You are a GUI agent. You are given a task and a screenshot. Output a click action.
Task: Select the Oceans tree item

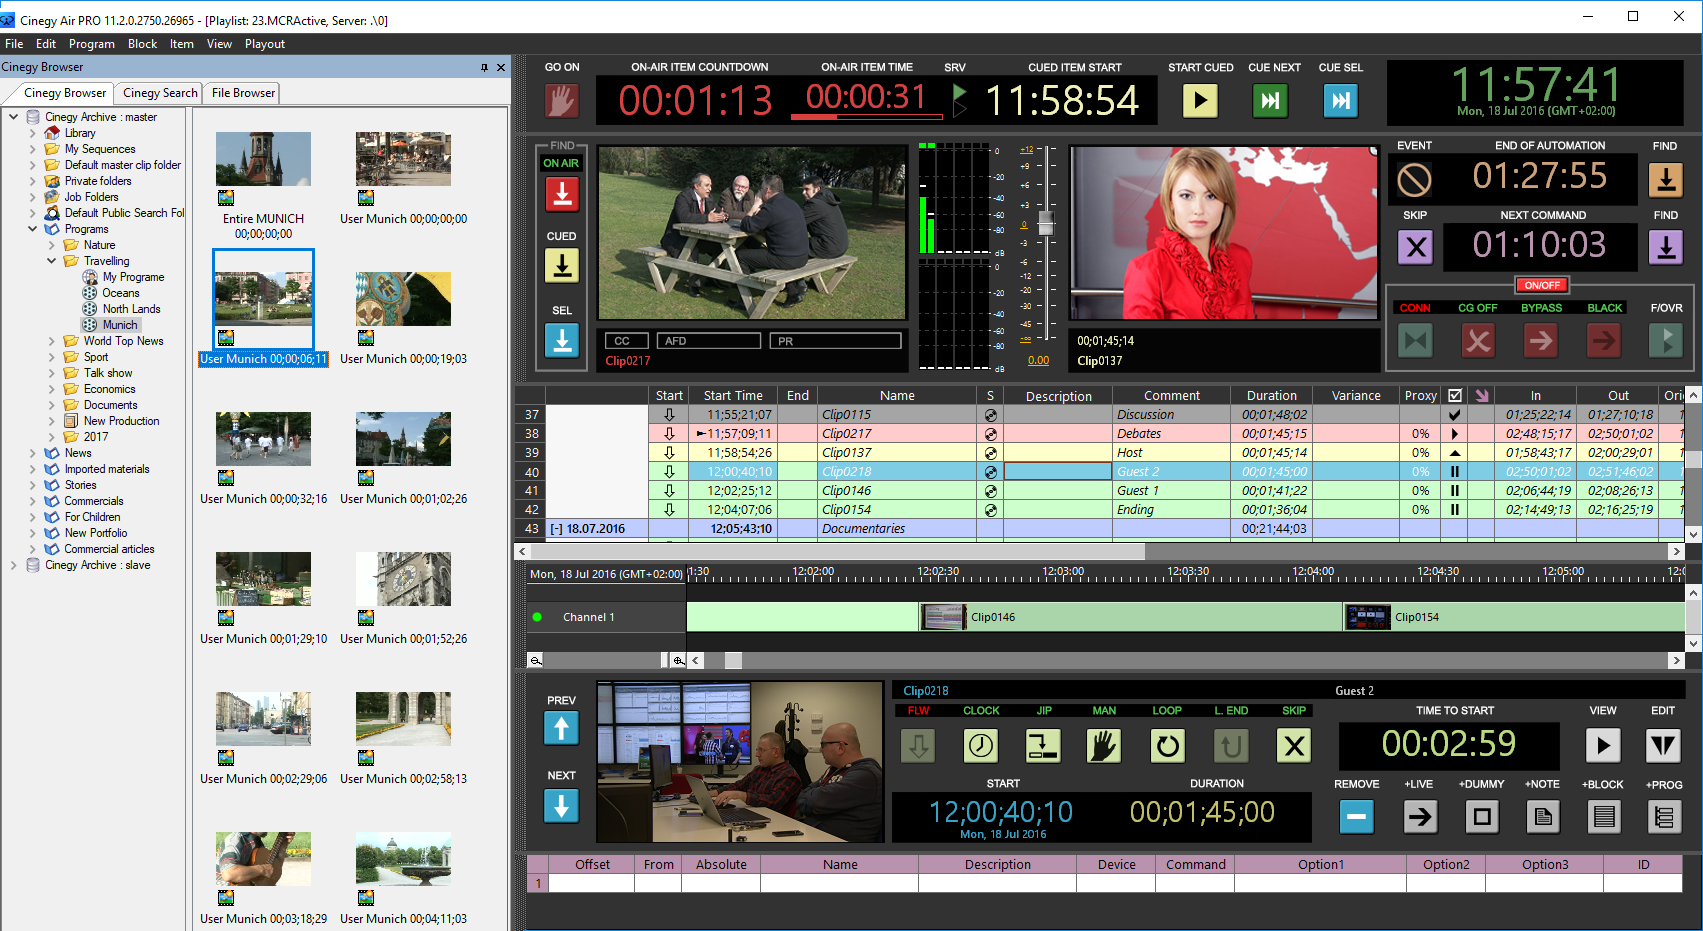120,293
